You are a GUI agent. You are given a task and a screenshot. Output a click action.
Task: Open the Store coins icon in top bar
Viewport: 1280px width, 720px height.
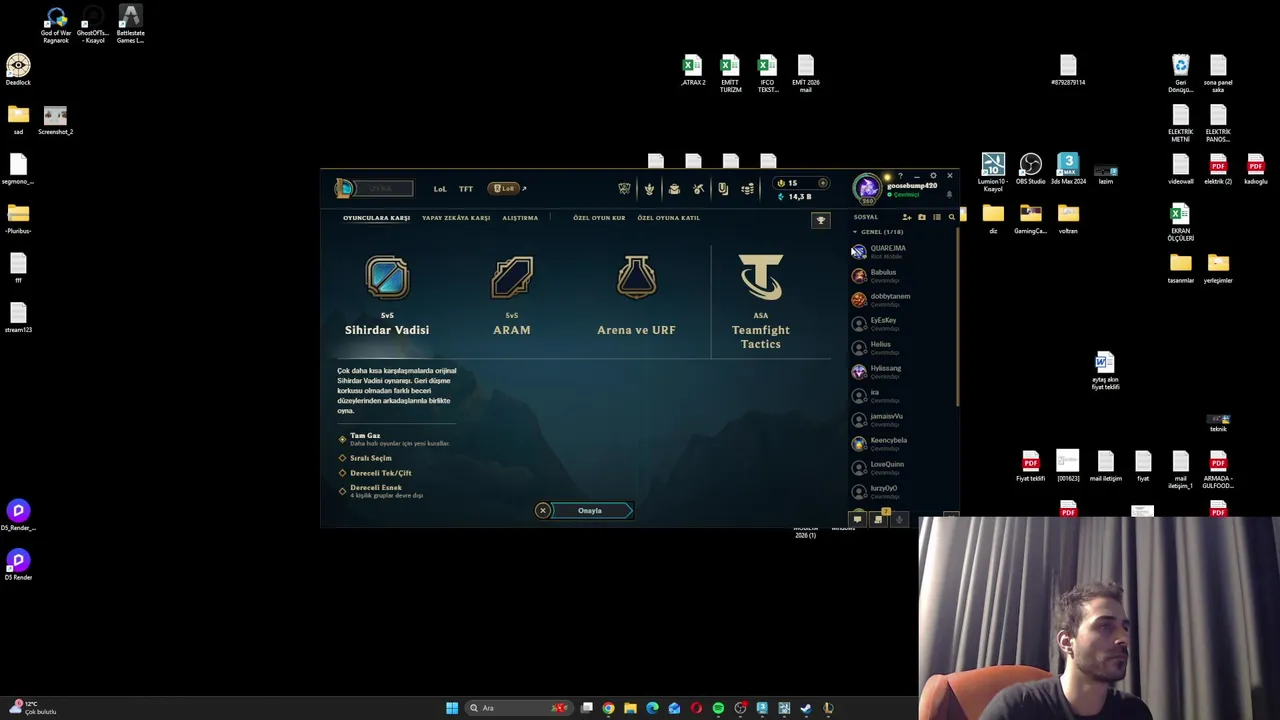(747, 189)
